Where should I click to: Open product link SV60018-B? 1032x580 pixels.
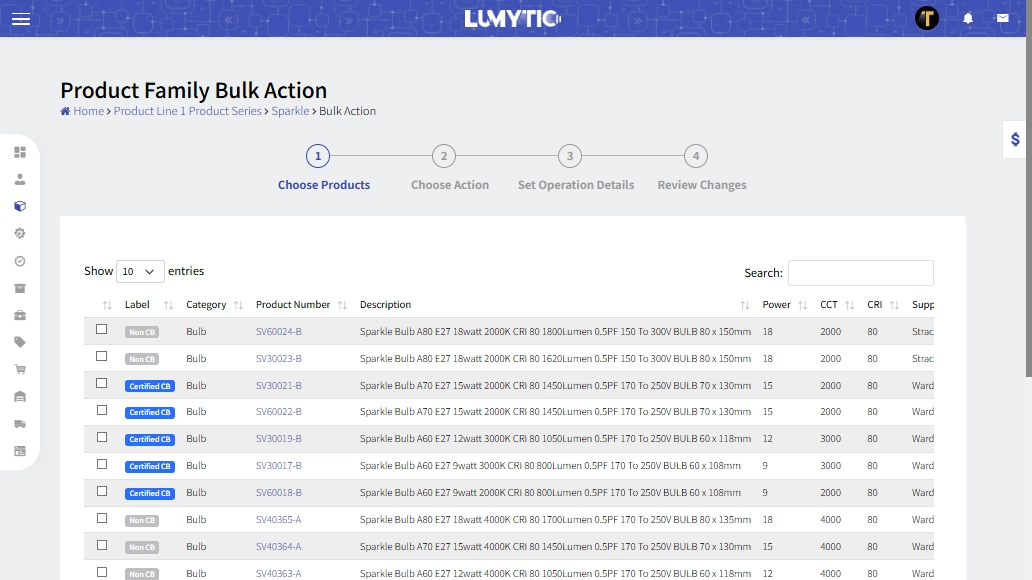pyautogui.click(x=278, y=493)
